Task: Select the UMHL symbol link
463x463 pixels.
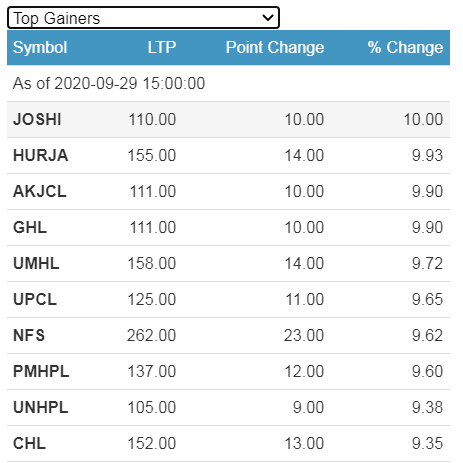Action: click(x=36, y=263)
